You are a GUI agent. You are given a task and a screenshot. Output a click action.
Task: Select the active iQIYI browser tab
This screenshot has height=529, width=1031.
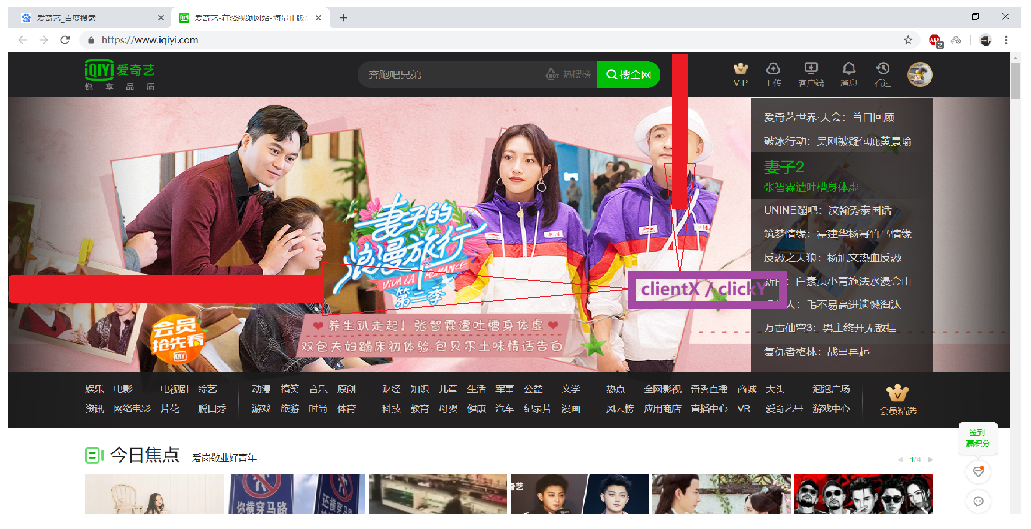(250, 18)
